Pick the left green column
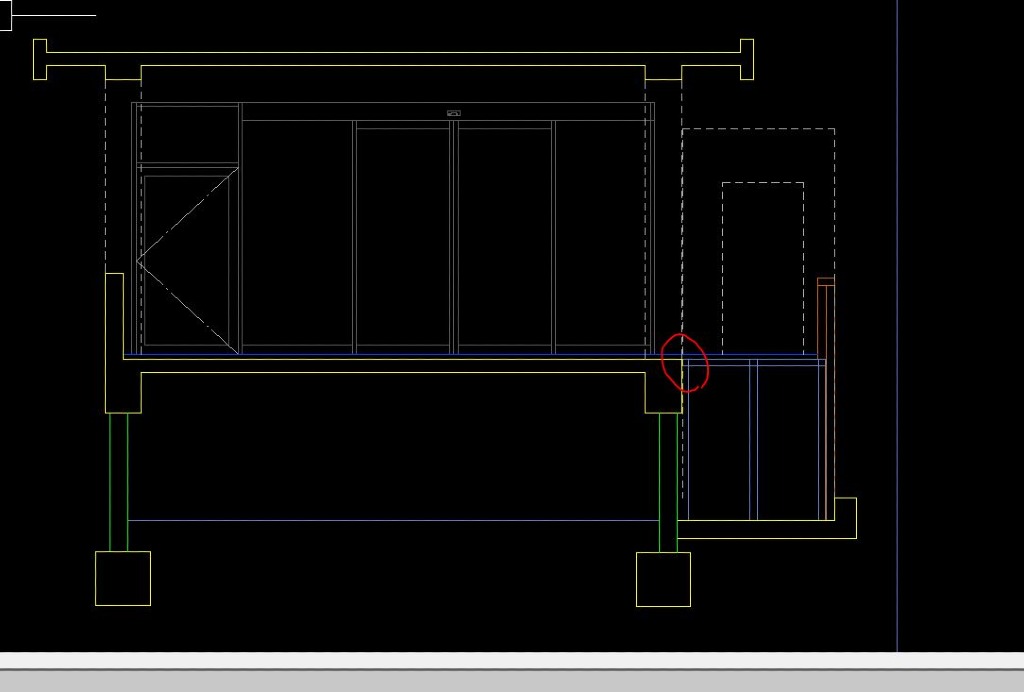 (119, 481)
